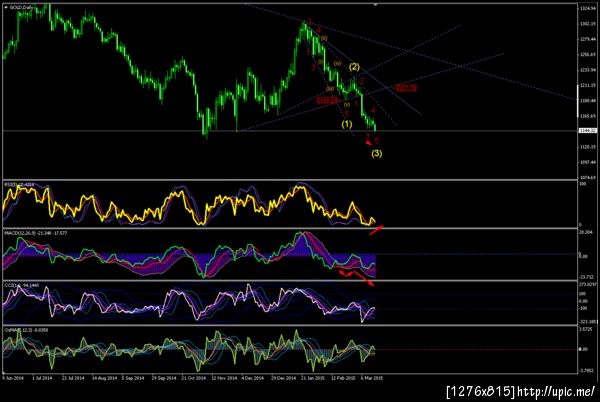The width and height of the screenshot is (600, 402).
Task: Click the 29 Dec 2014 date label
Action: (x=284, y=378)
